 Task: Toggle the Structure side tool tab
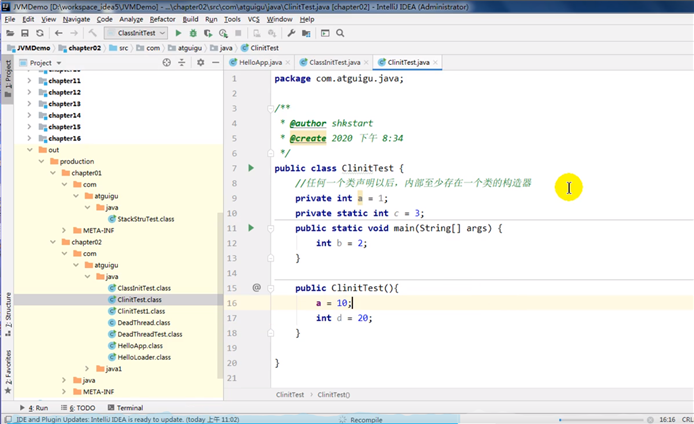tap(8, 315)
